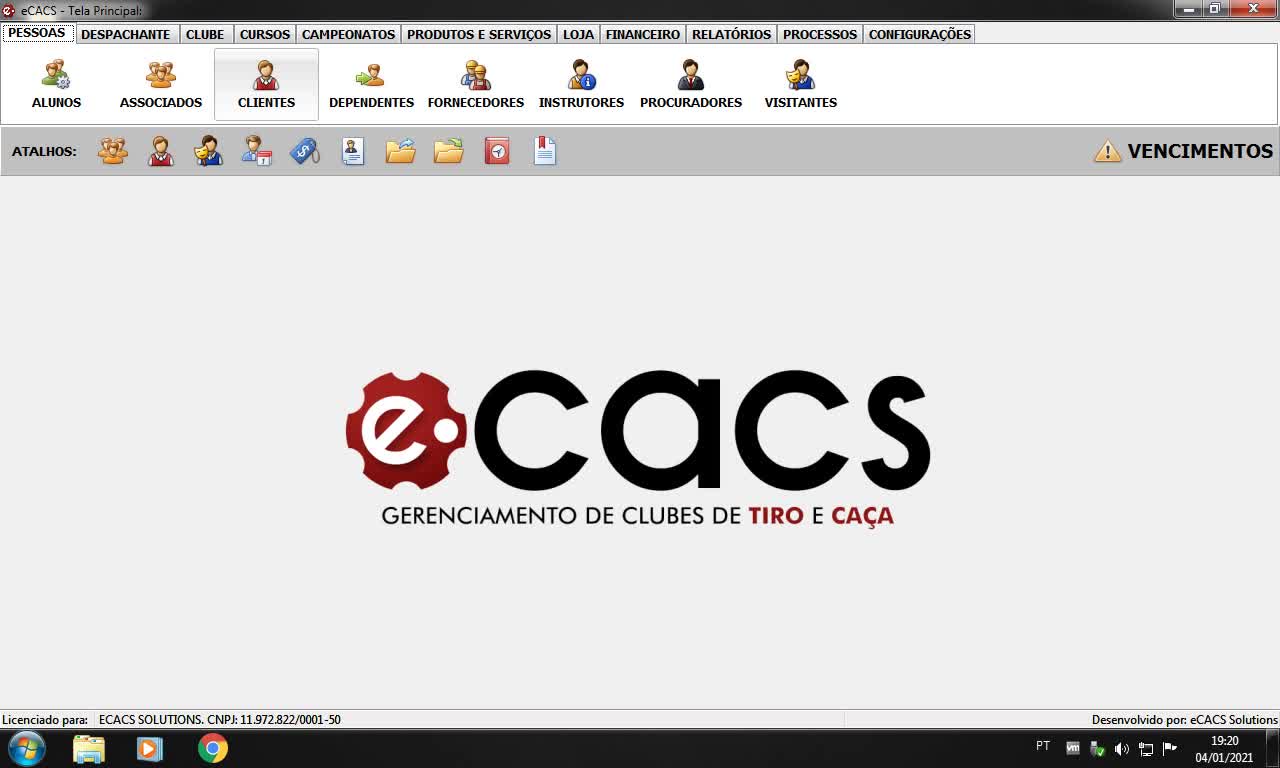Open the DEPENDENTES section
The image size is (1280, 768).
[371, 85]
